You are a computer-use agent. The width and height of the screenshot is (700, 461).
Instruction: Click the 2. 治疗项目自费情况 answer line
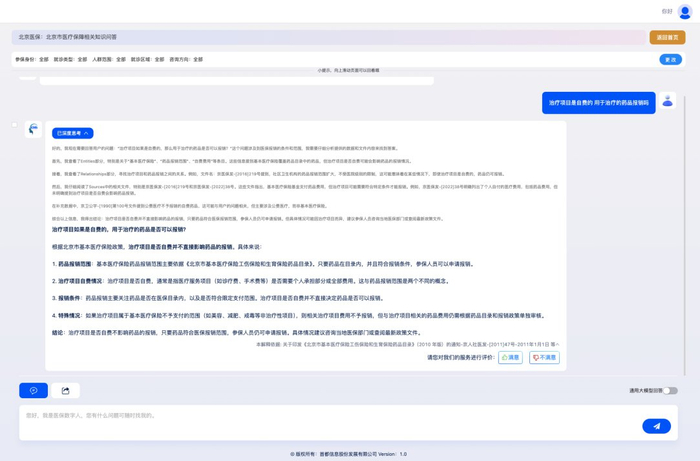pyautogui.click(x=251, y=281)
